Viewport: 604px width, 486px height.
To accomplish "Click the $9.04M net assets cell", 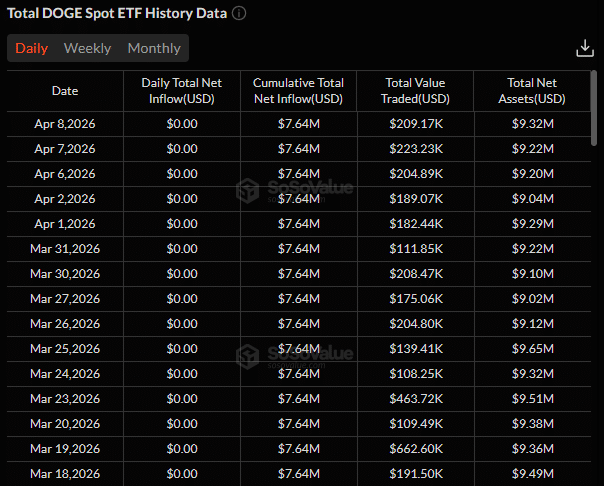I will [x=532, y=199].
